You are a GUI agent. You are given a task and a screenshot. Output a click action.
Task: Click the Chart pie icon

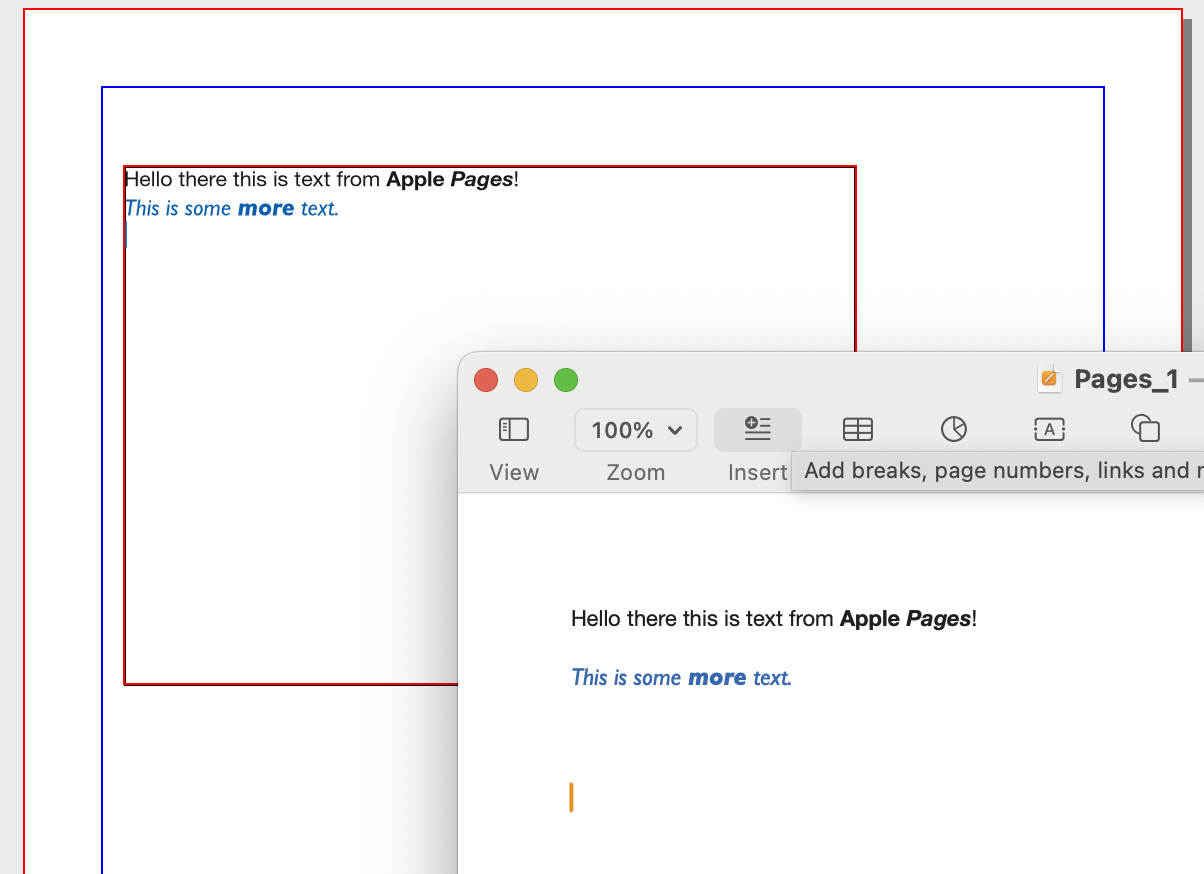[953, 430]
